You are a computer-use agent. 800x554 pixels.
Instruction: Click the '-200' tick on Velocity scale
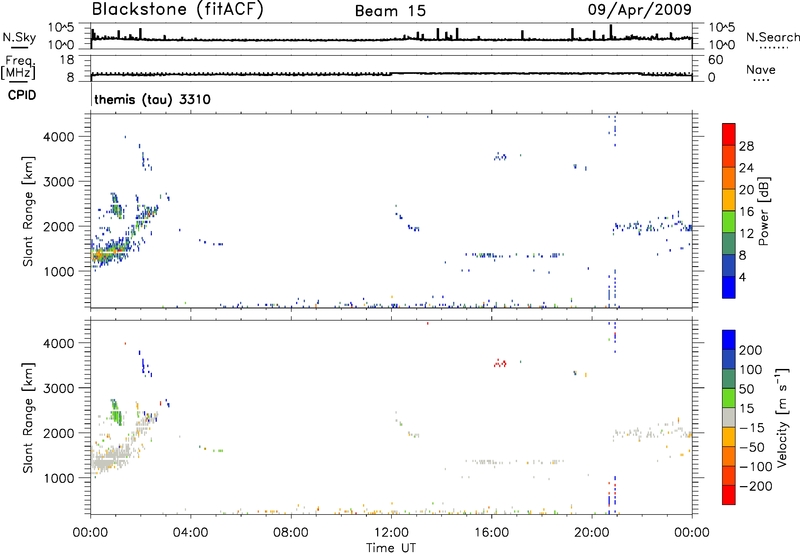coord(755,486)
